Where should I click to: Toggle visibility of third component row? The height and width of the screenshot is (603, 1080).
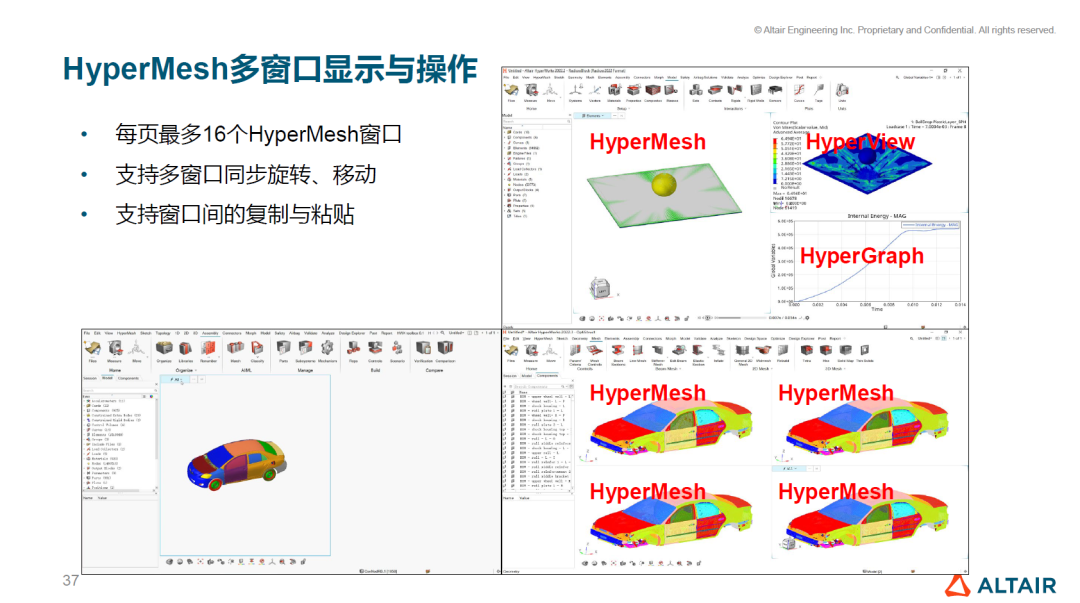(505, 404)
